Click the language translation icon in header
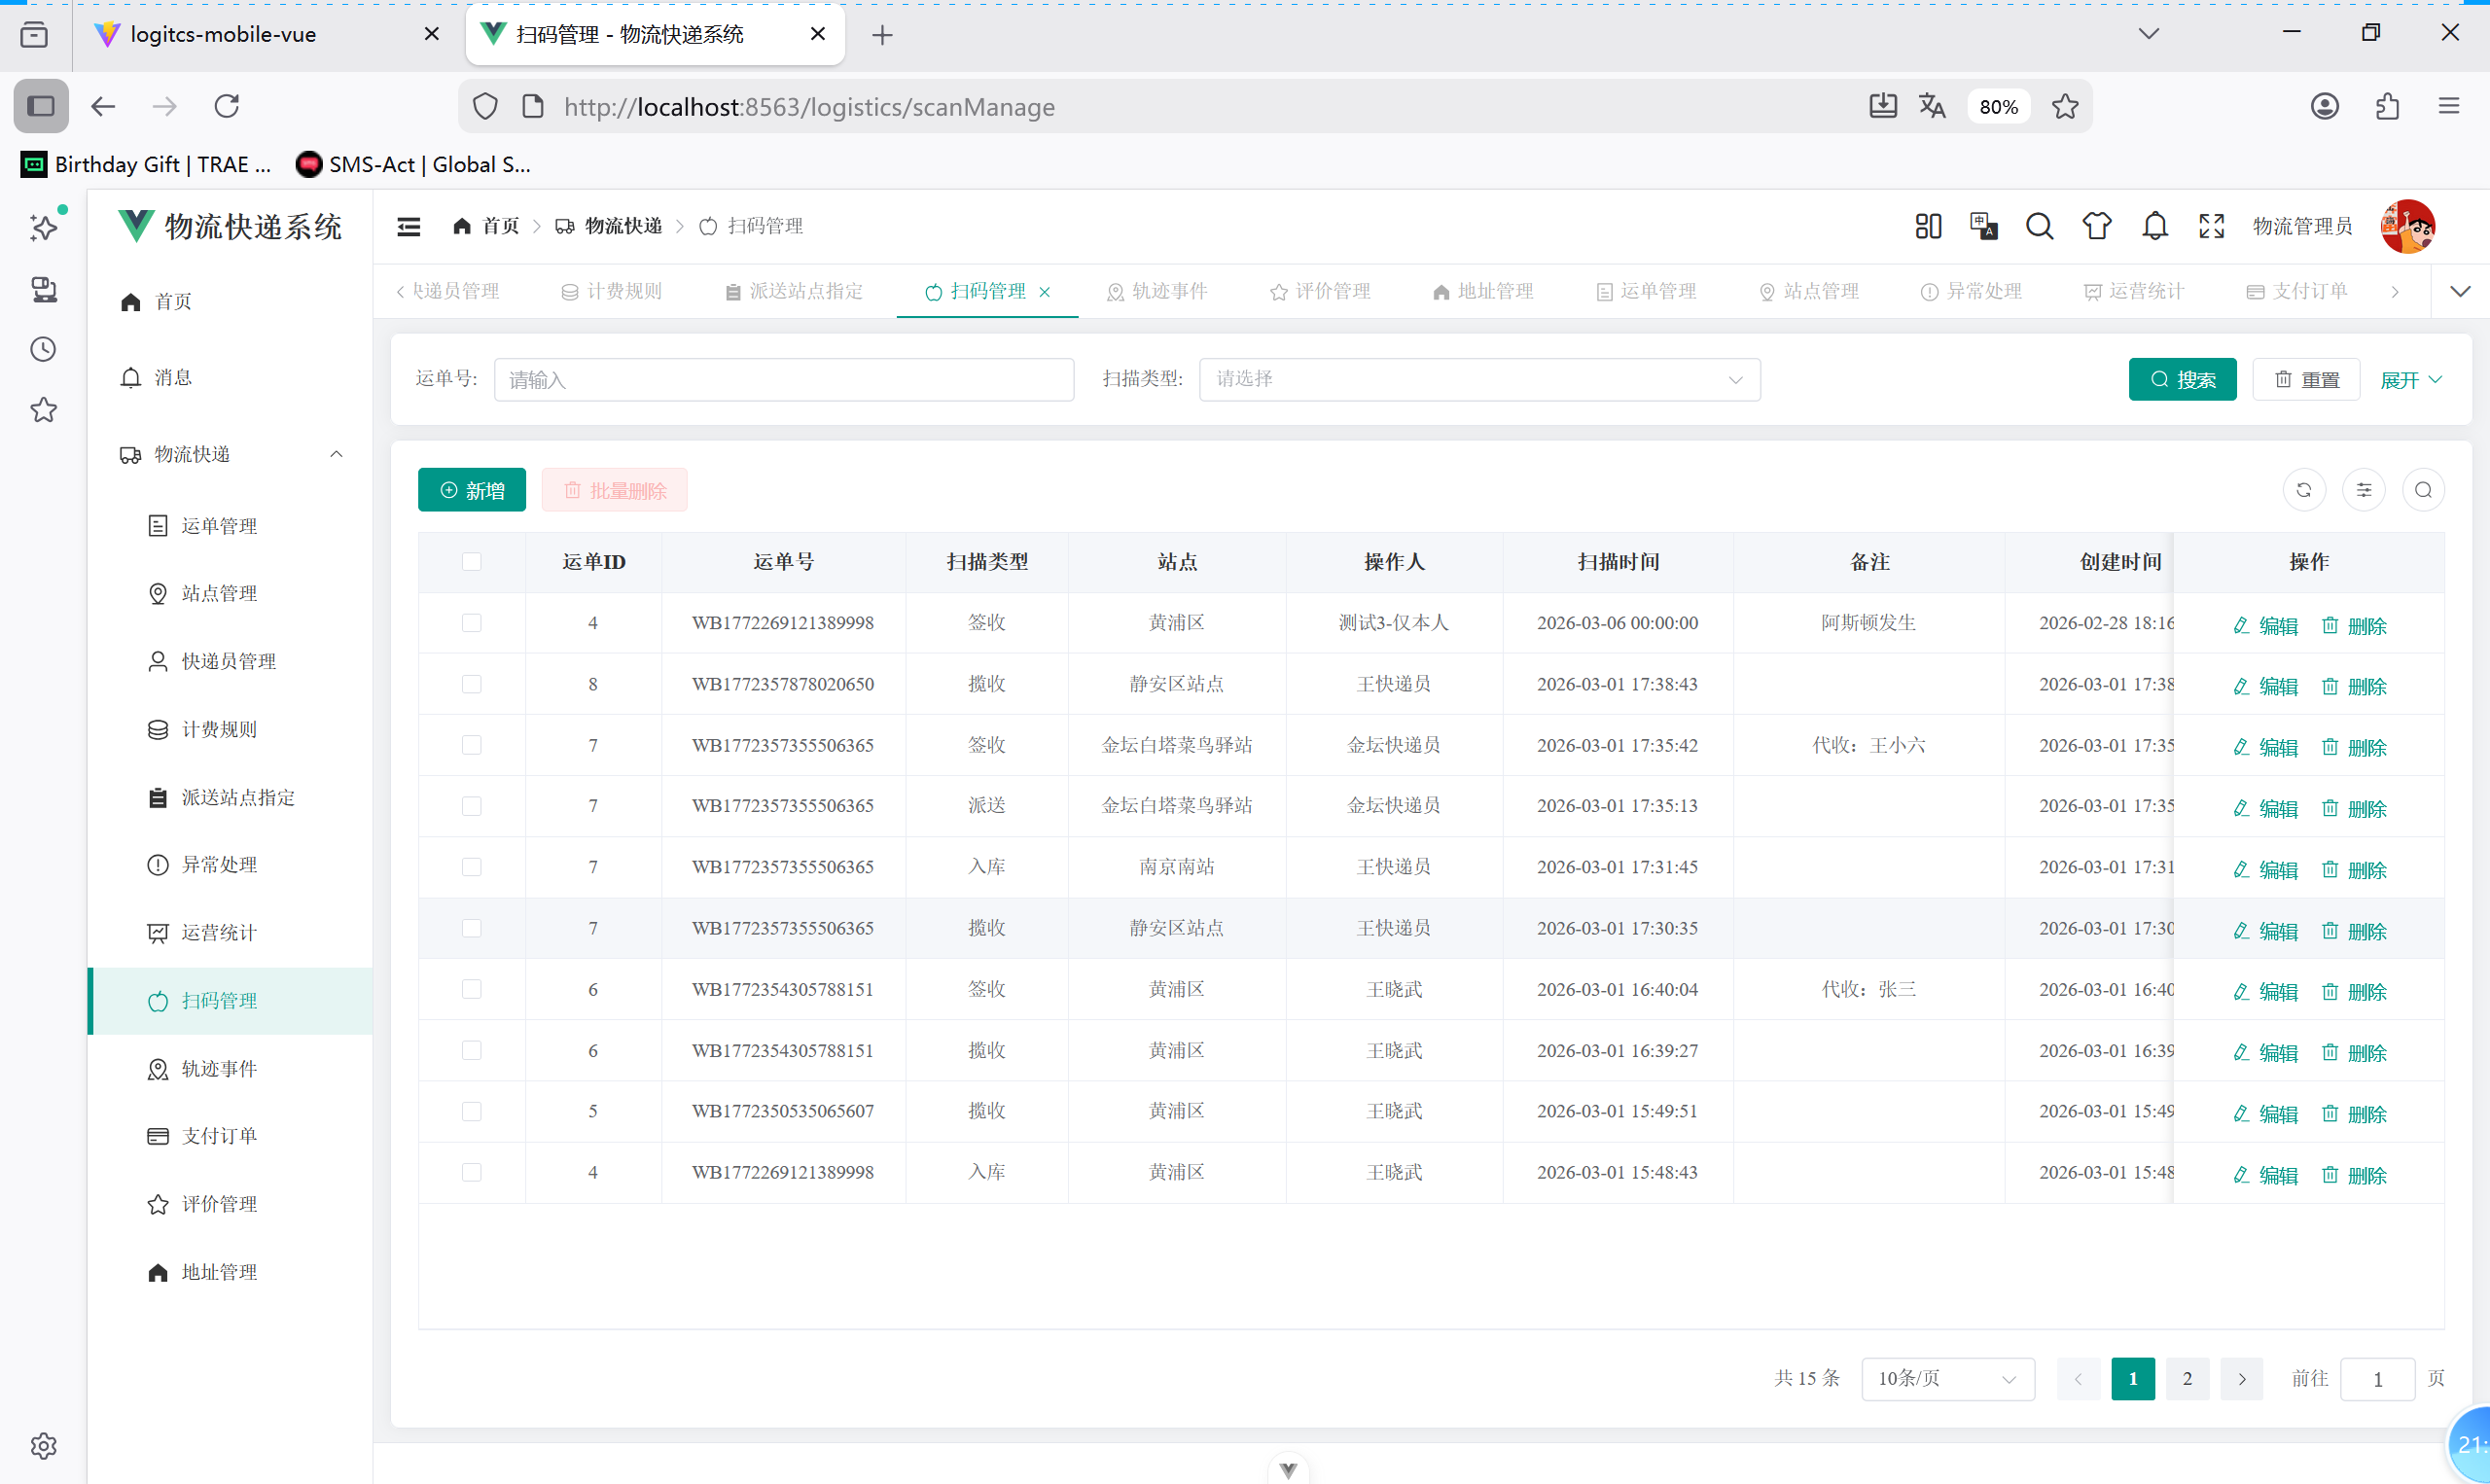This screenshot has height=1484, width=2490. (x=1983, y=226)
